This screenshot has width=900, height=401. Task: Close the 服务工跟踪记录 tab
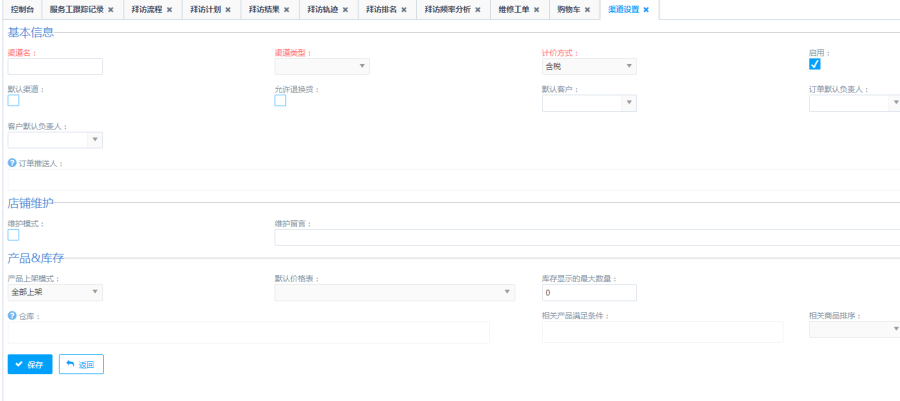(x=110, y=10)
